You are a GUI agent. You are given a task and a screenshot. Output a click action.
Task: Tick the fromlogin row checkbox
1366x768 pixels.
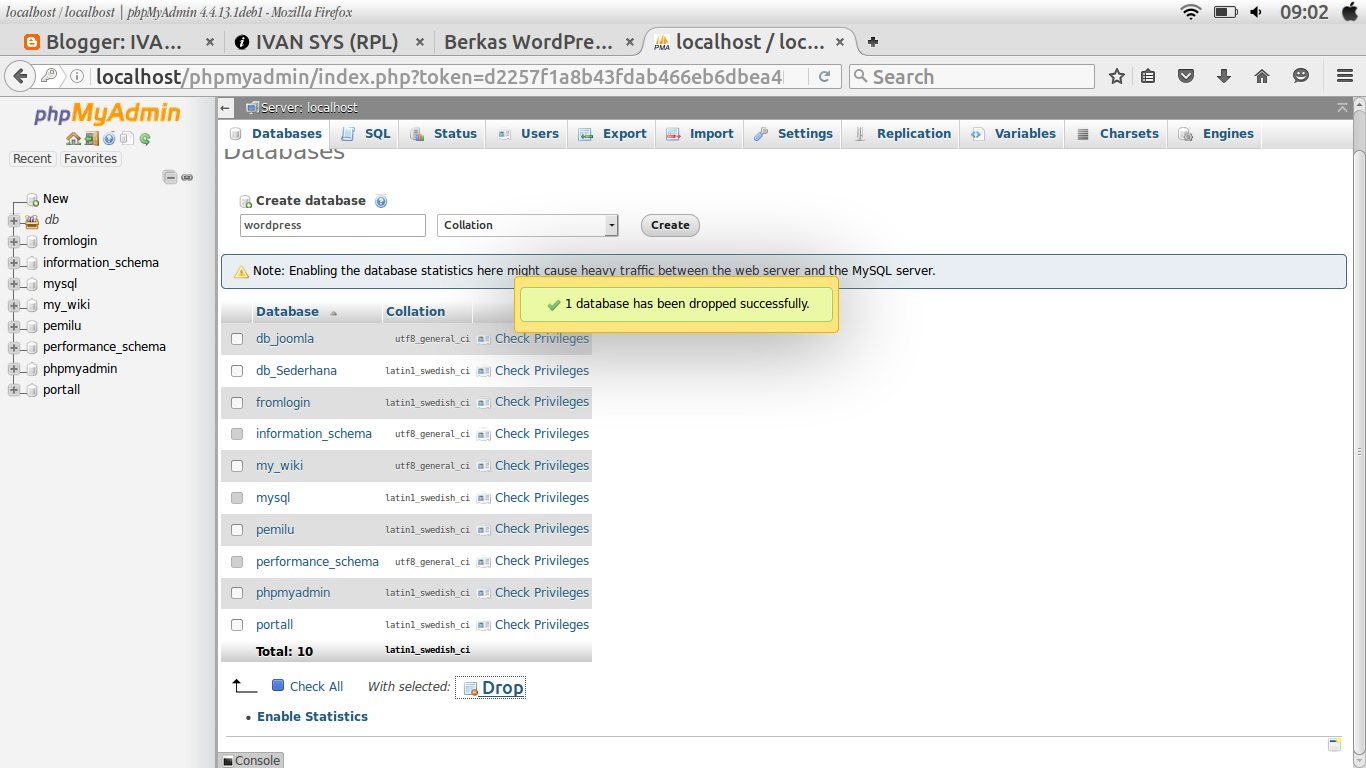[x=237, y=403]
